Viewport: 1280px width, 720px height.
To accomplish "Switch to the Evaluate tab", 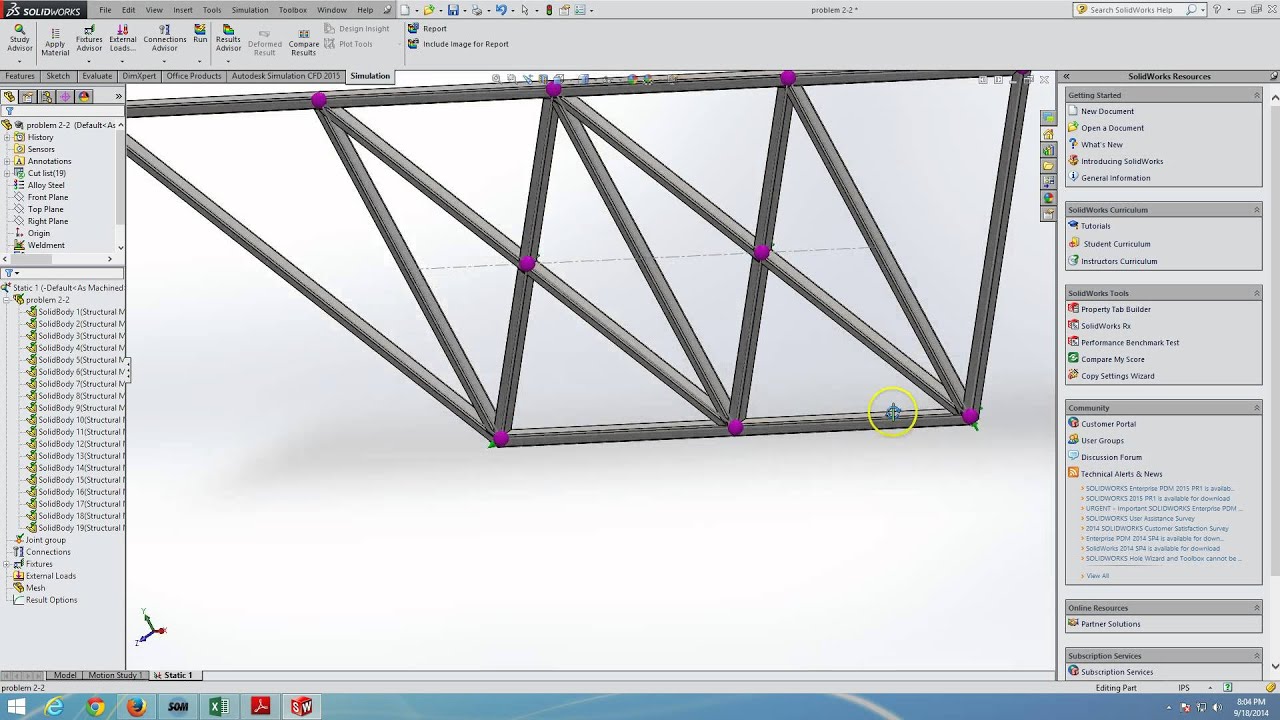I will pos(97,76).
